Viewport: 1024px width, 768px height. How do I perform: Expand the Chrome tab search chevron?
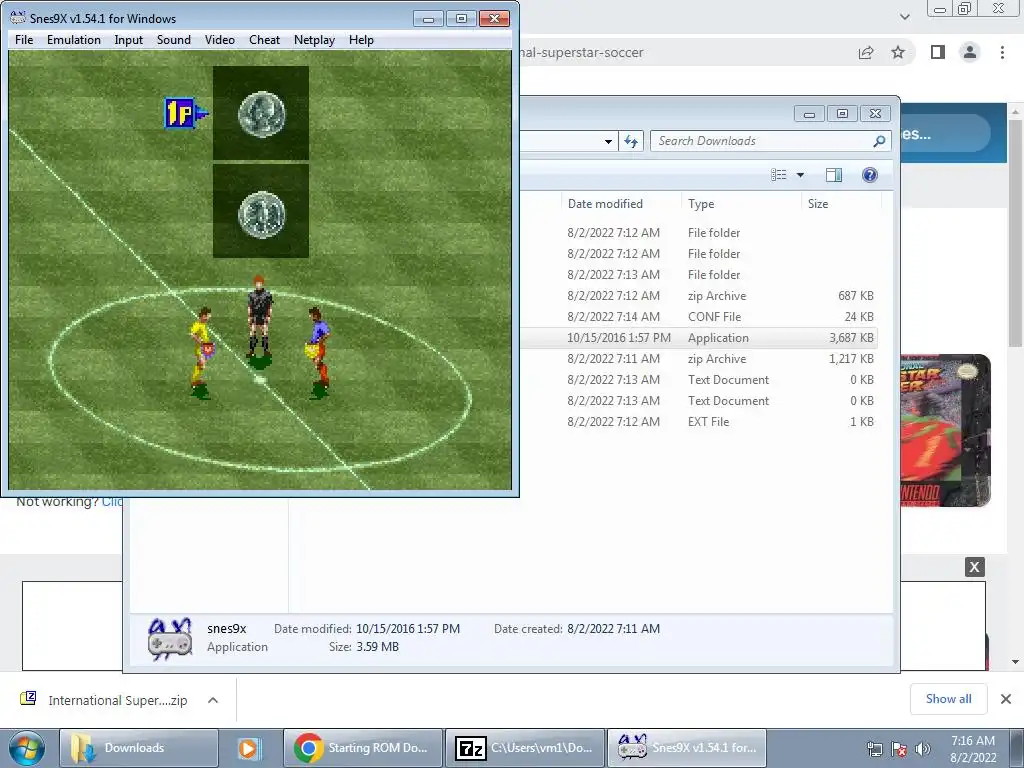click(x=904, y=16)
